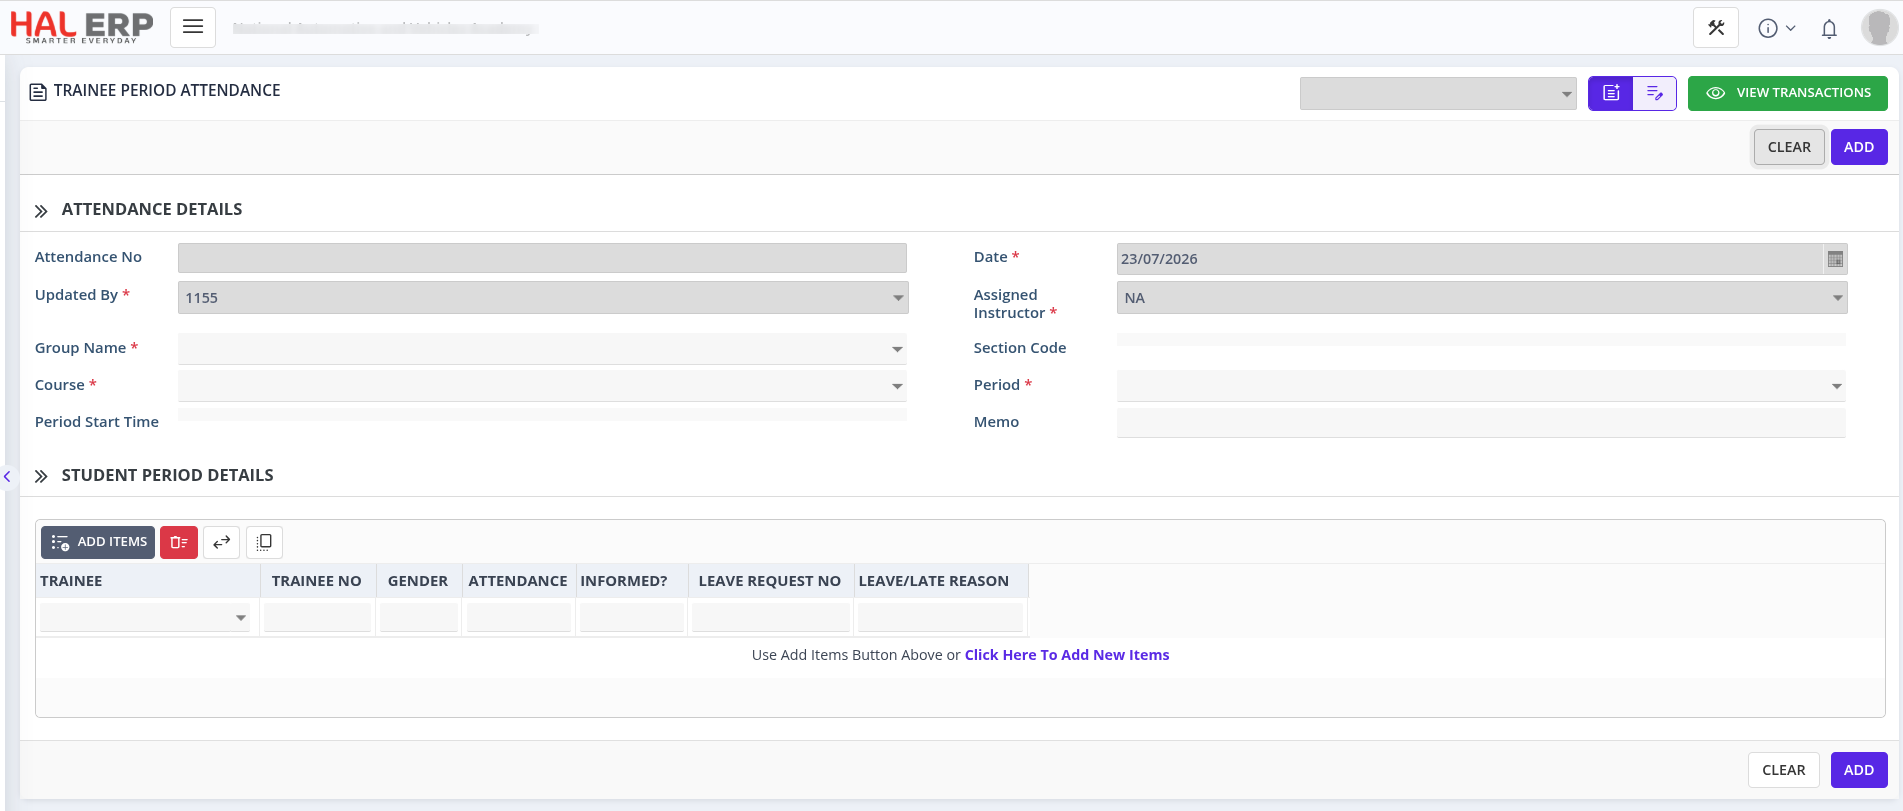Open the Trainee dropdown in grid
Image resolution: width=1903 pixels, height=811 pixels.
(x=145, y=617)
